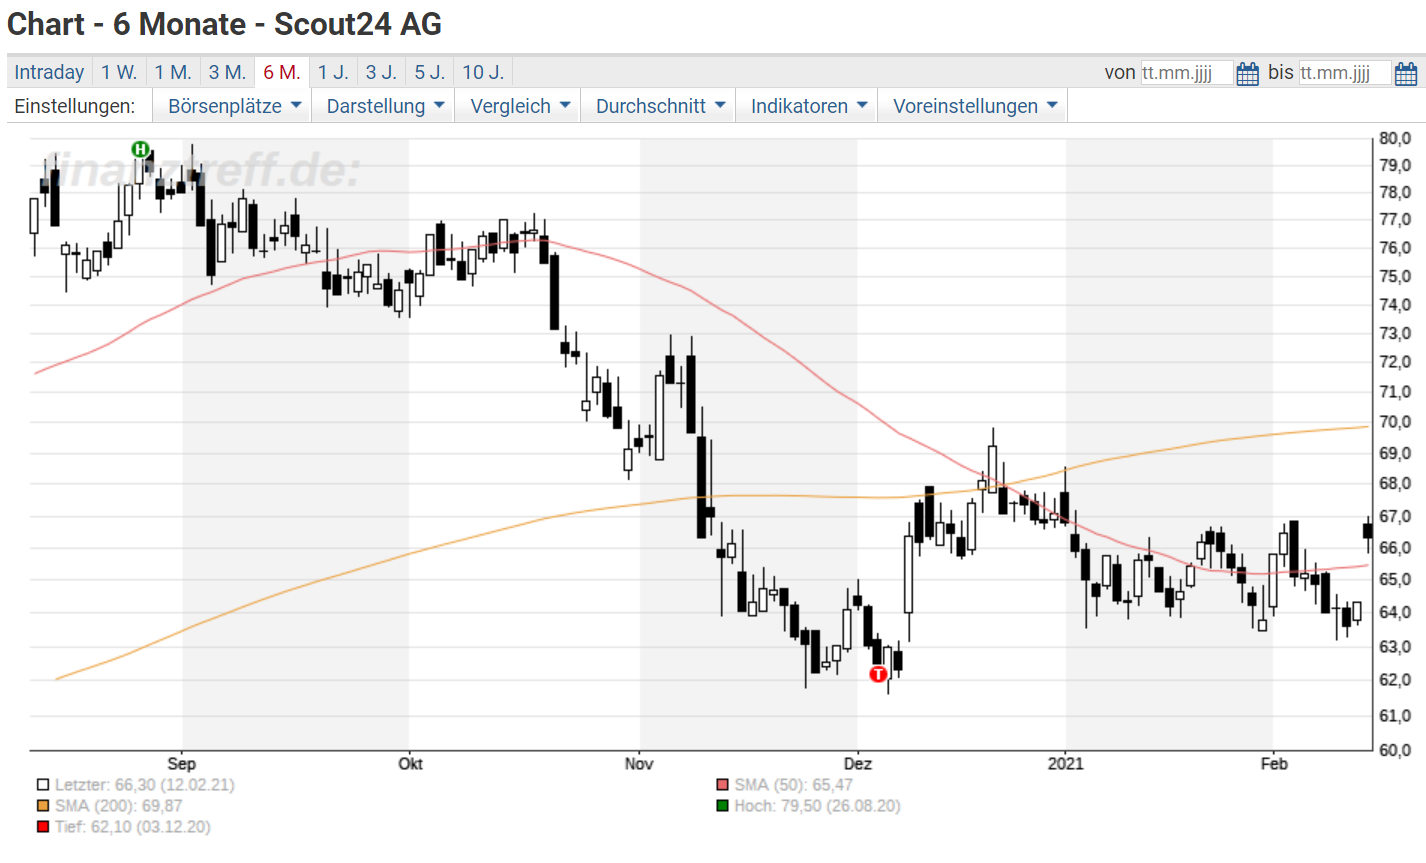
Task: Click the 70,0 price axis label
Action: (x=1396, y=422)
